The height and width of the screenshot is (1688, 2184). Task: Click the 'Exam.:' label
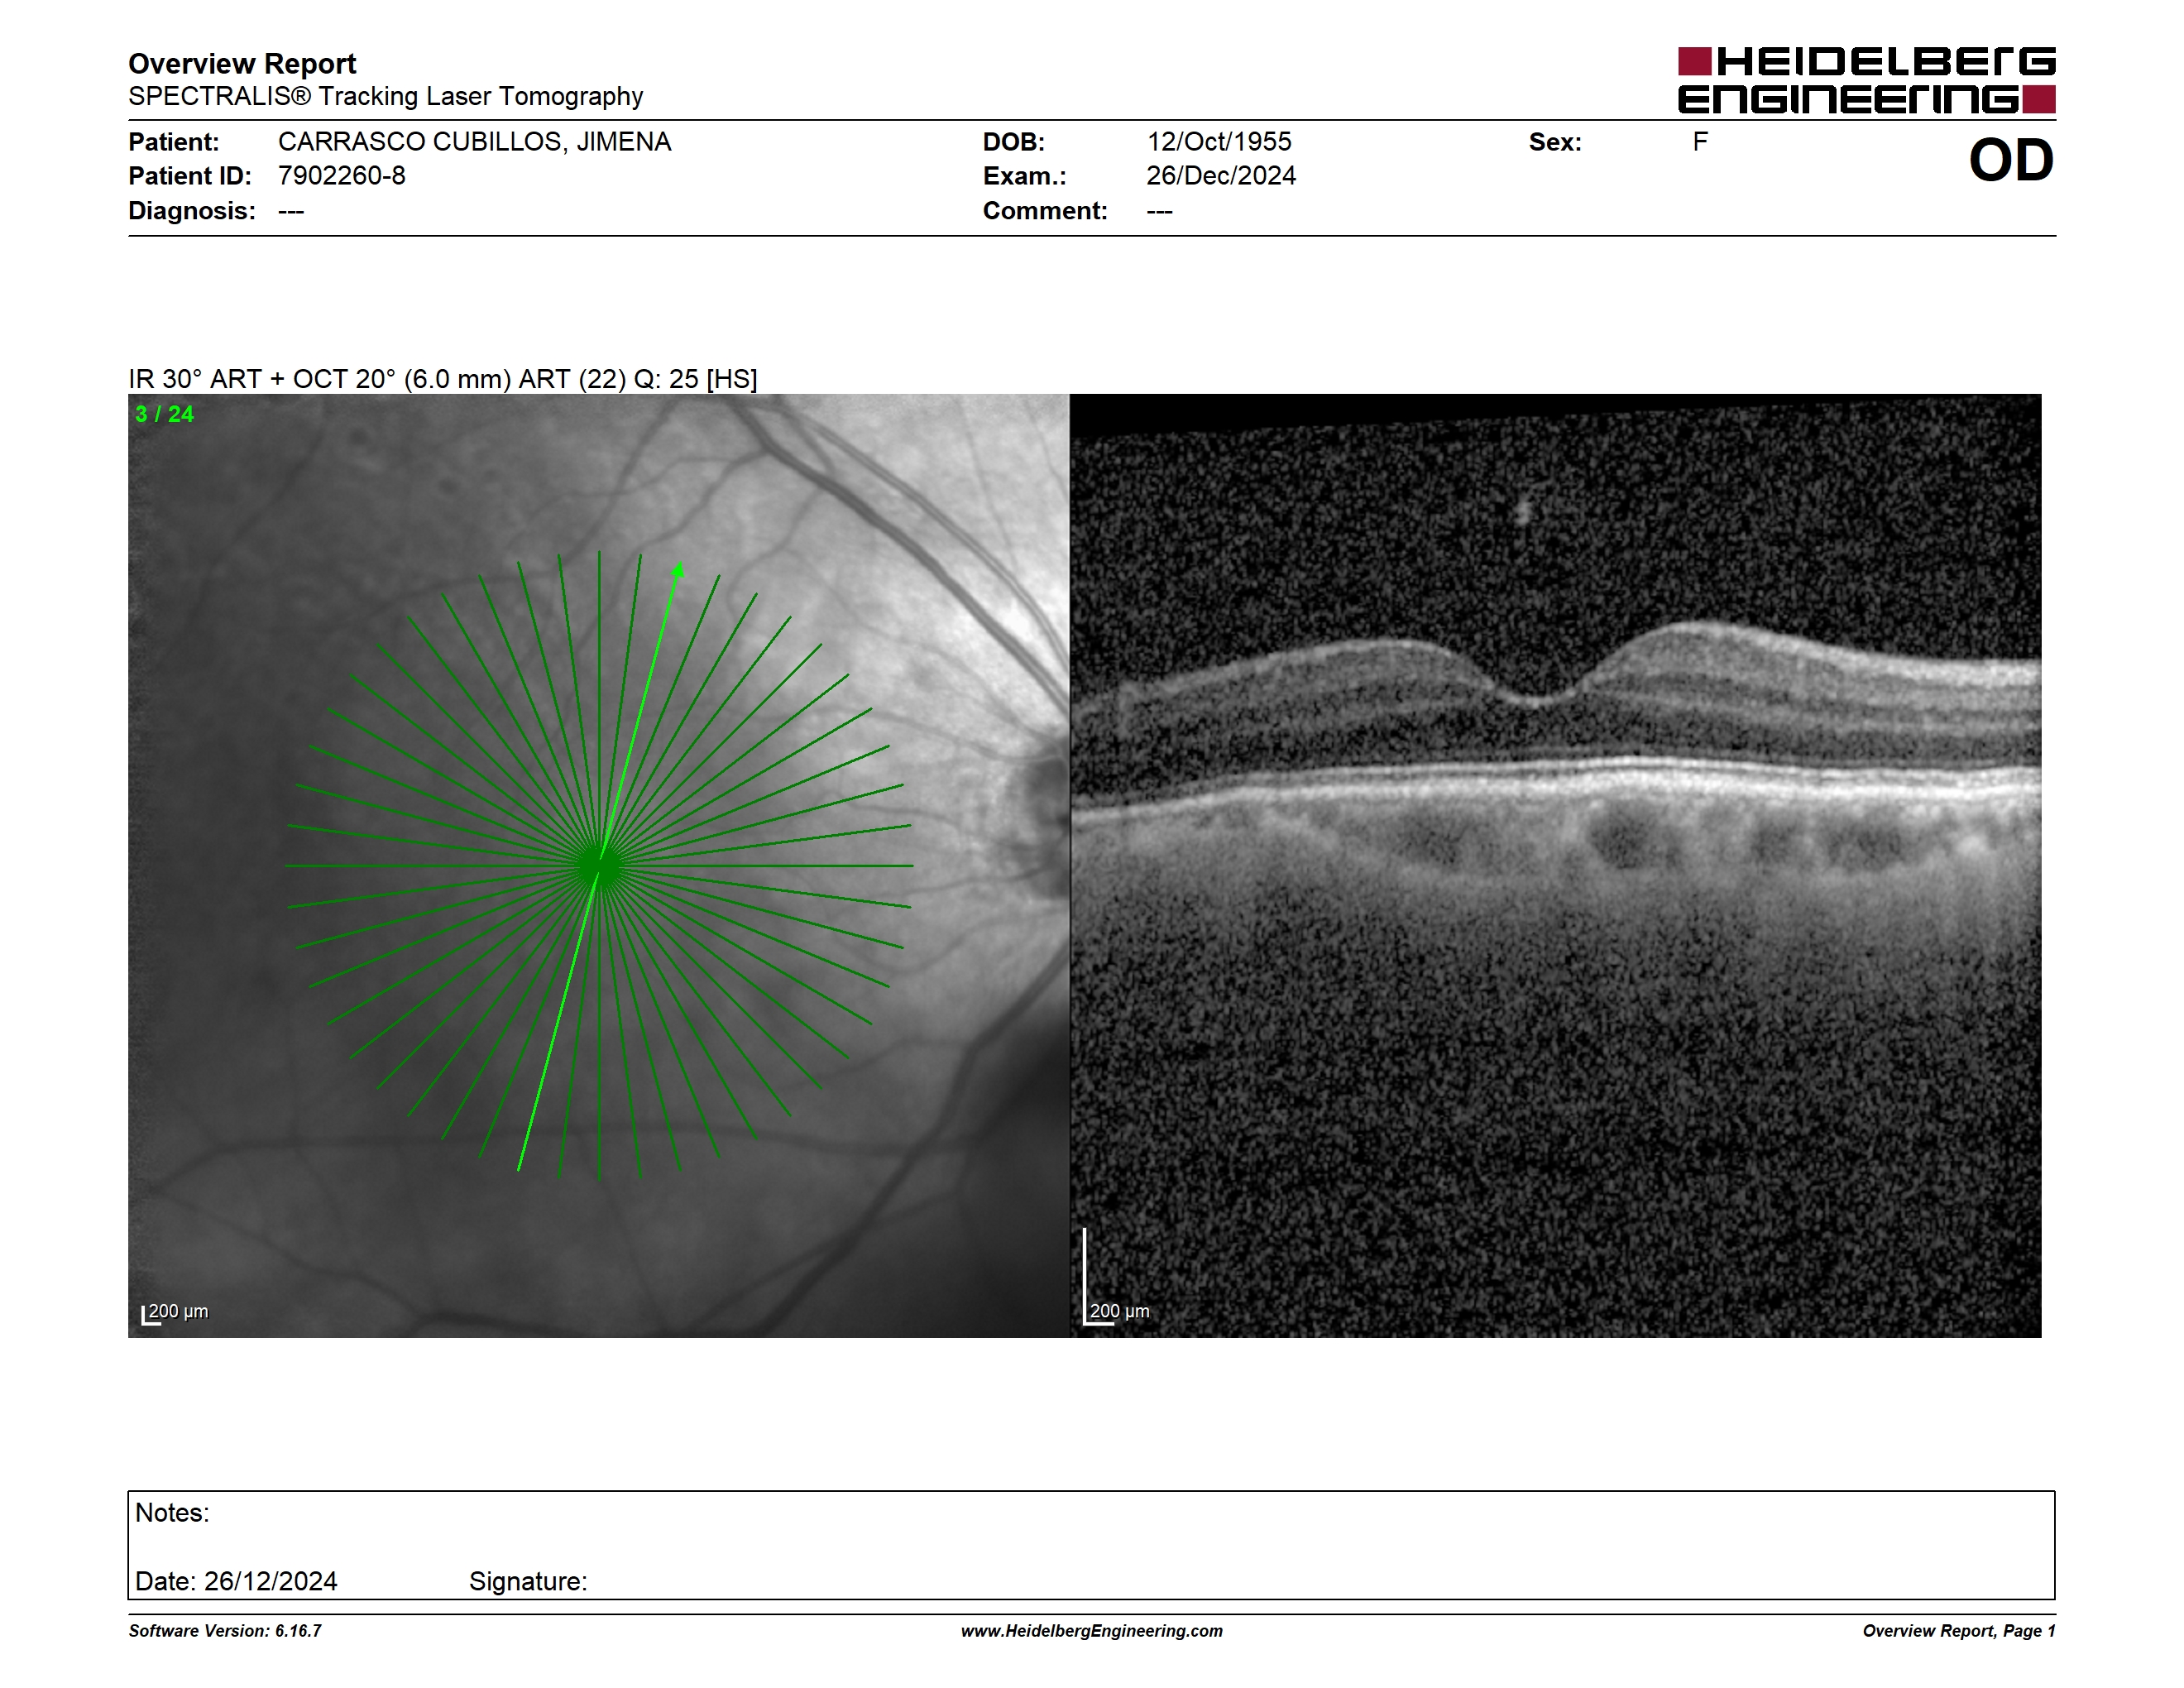tap(1025, 176)
